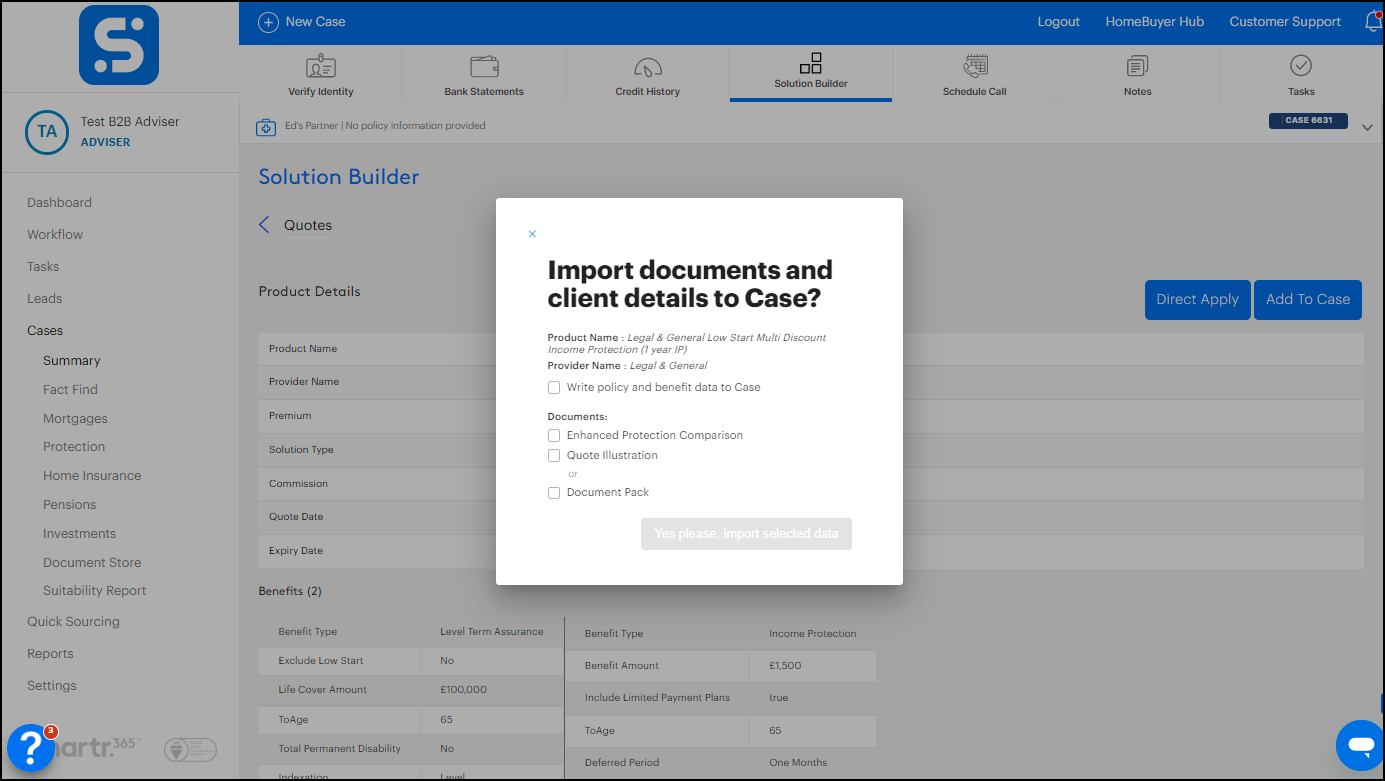Viewport: 1385px width, 781px height.
Task: Open the chat widget bubble
Action: pos(1360,745)
